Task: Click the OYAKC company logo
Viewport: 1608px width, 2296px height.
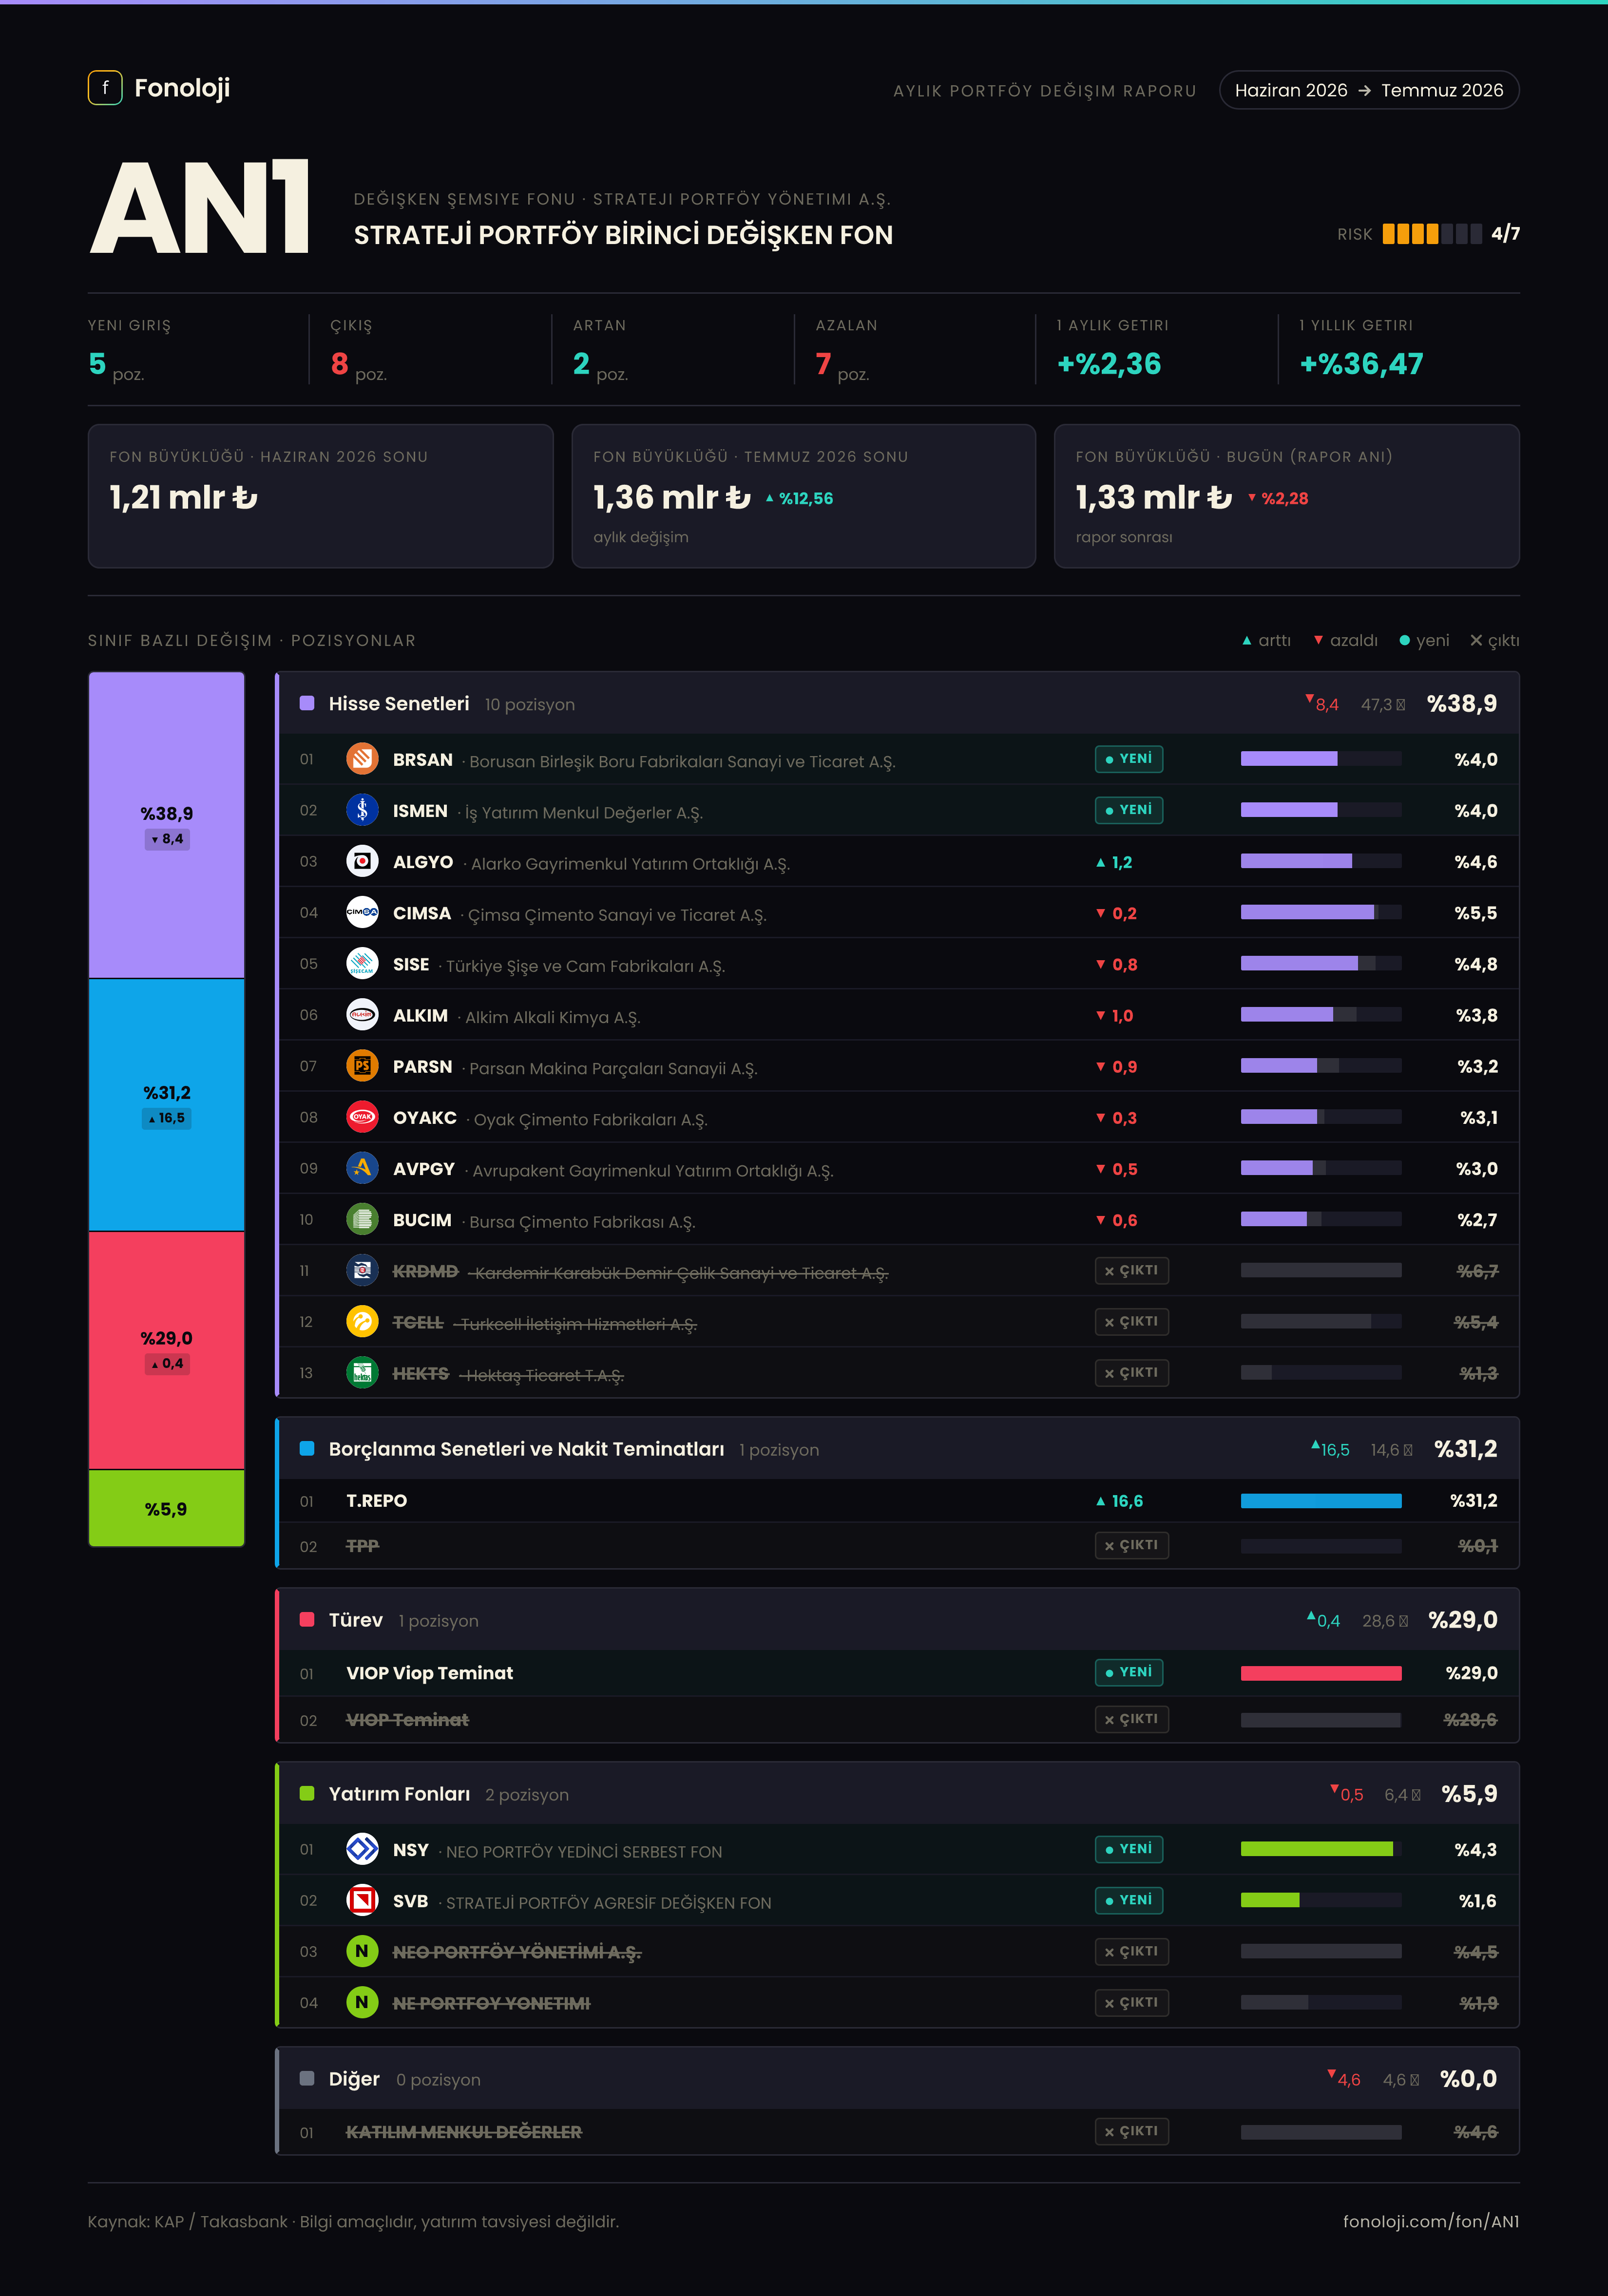Action: click(x=362, y=1117)
